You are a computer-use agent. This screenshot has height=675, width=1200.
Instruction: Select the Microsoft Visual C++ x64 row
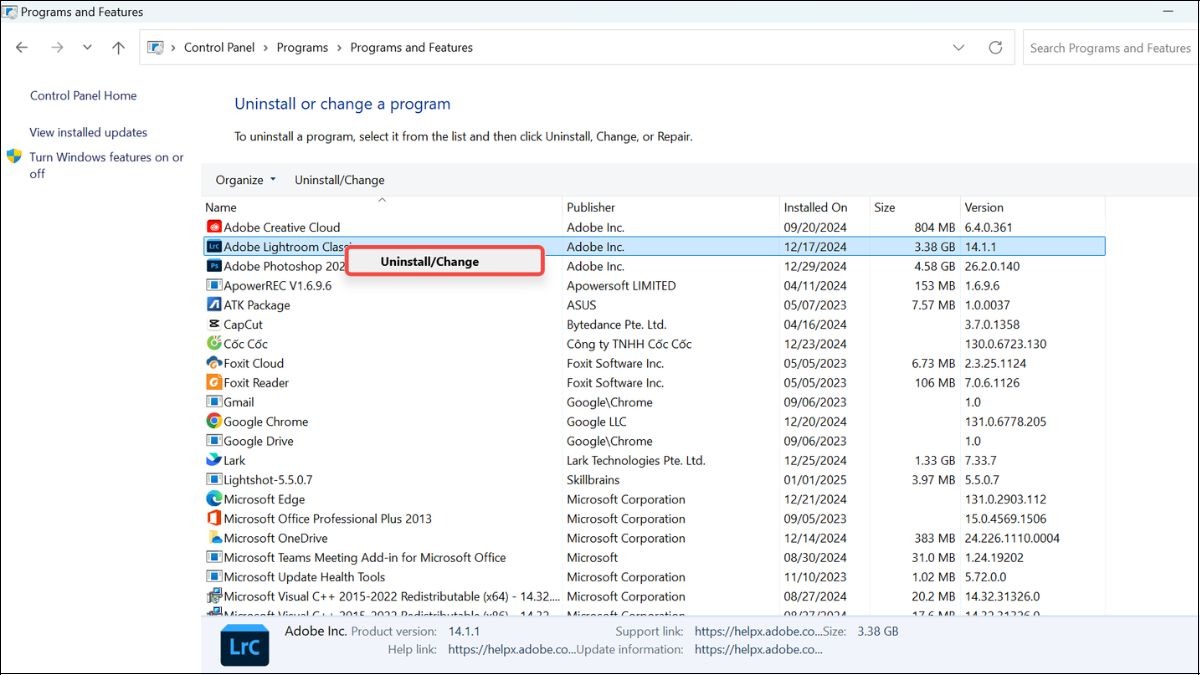coord(654,597)
